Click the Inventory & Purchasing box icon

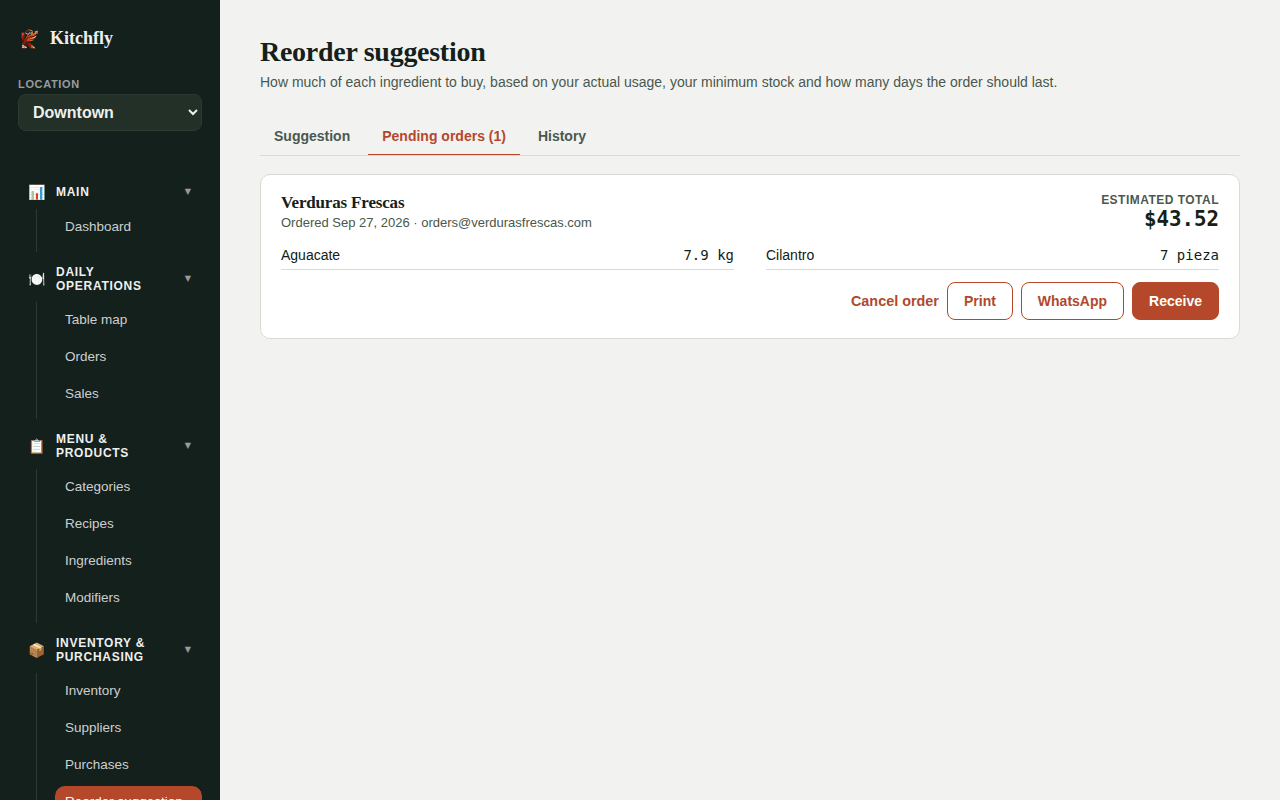[x=37, y=650]
